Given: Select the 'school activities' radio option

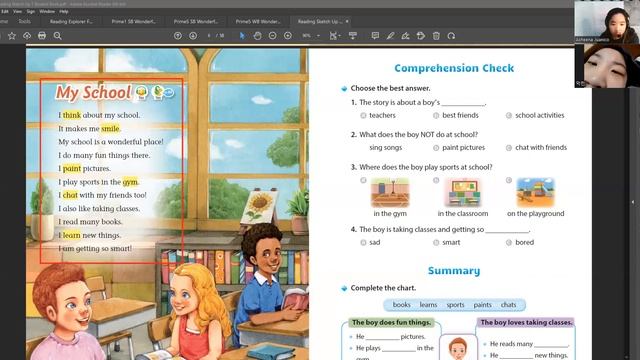Looking at the screenshot, I should pyautogui.click(x=509, y=116).
